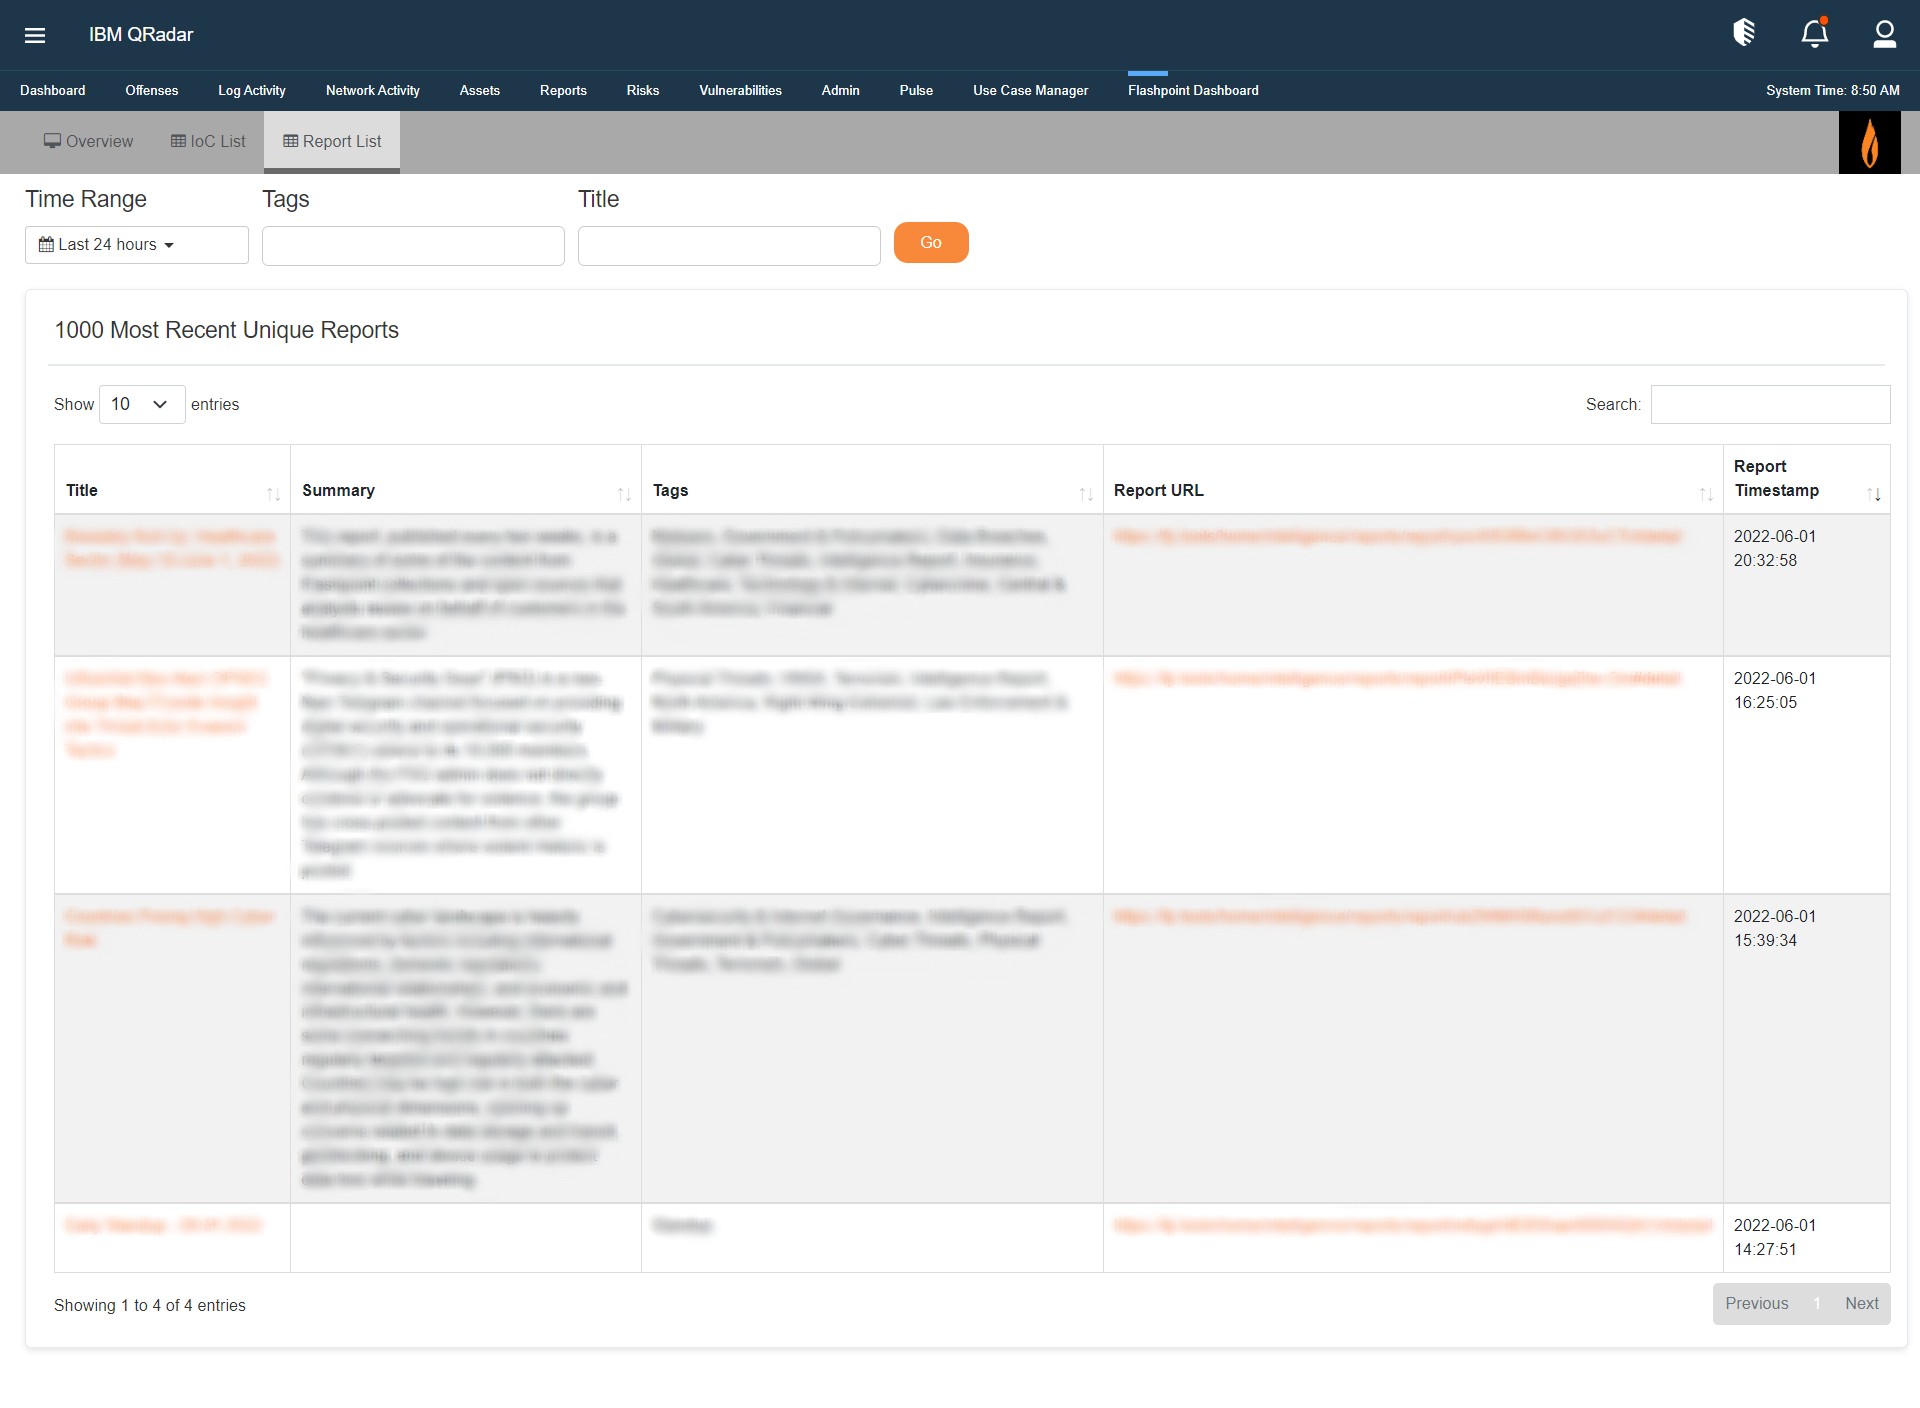Click the Previous pagination button
1920x1408 pixels.
coord(1757,1304)
